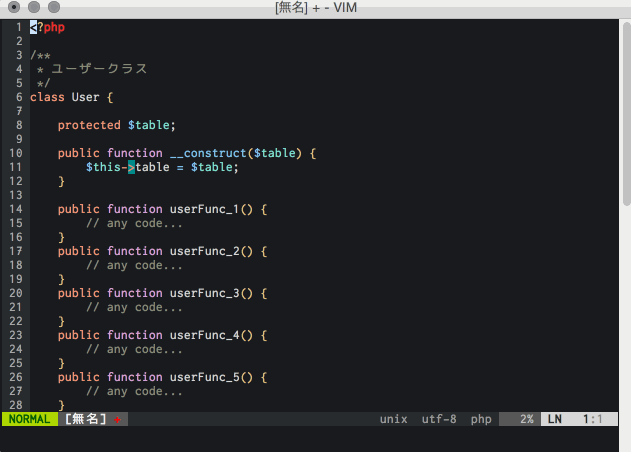Click userFunc_4 function name
Screen dimensions: 631x452
(x=204, y=335)
